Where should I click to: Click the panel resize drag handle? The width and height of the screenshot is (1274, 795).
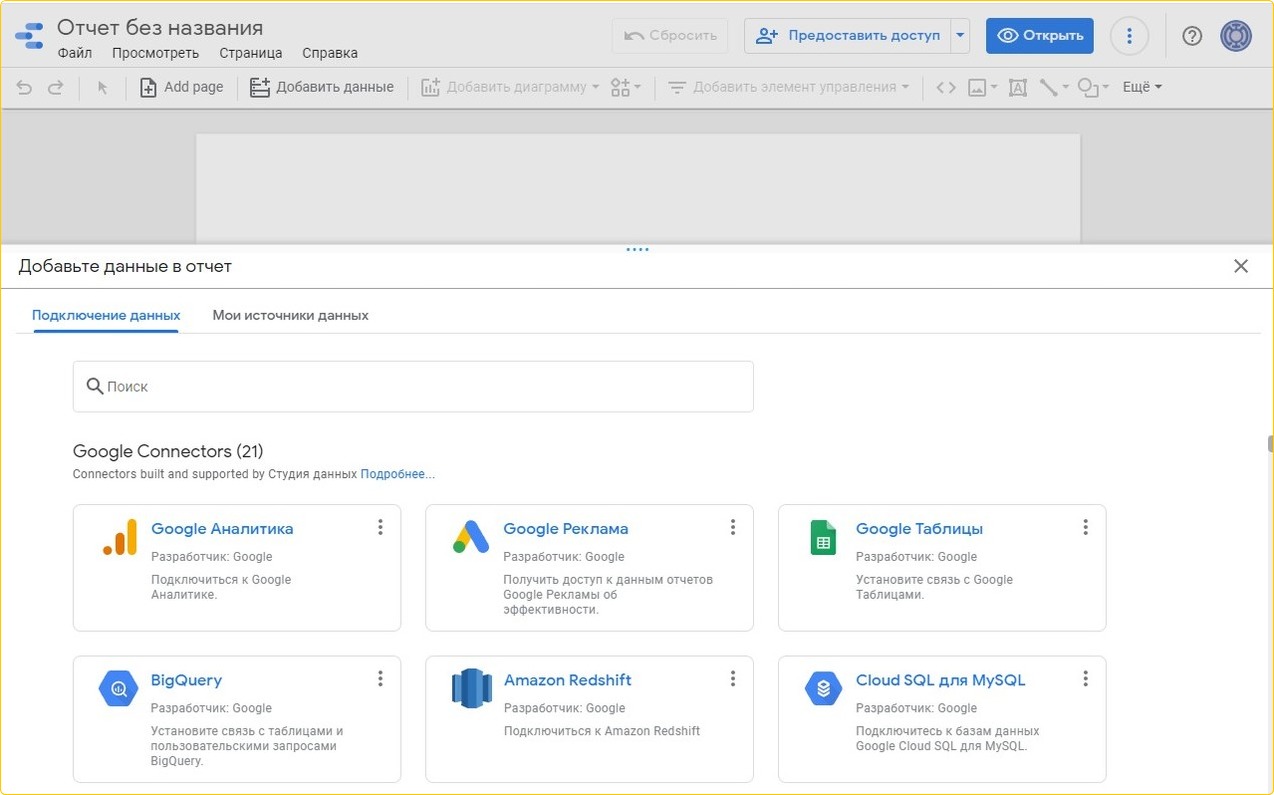pos(637,249)
